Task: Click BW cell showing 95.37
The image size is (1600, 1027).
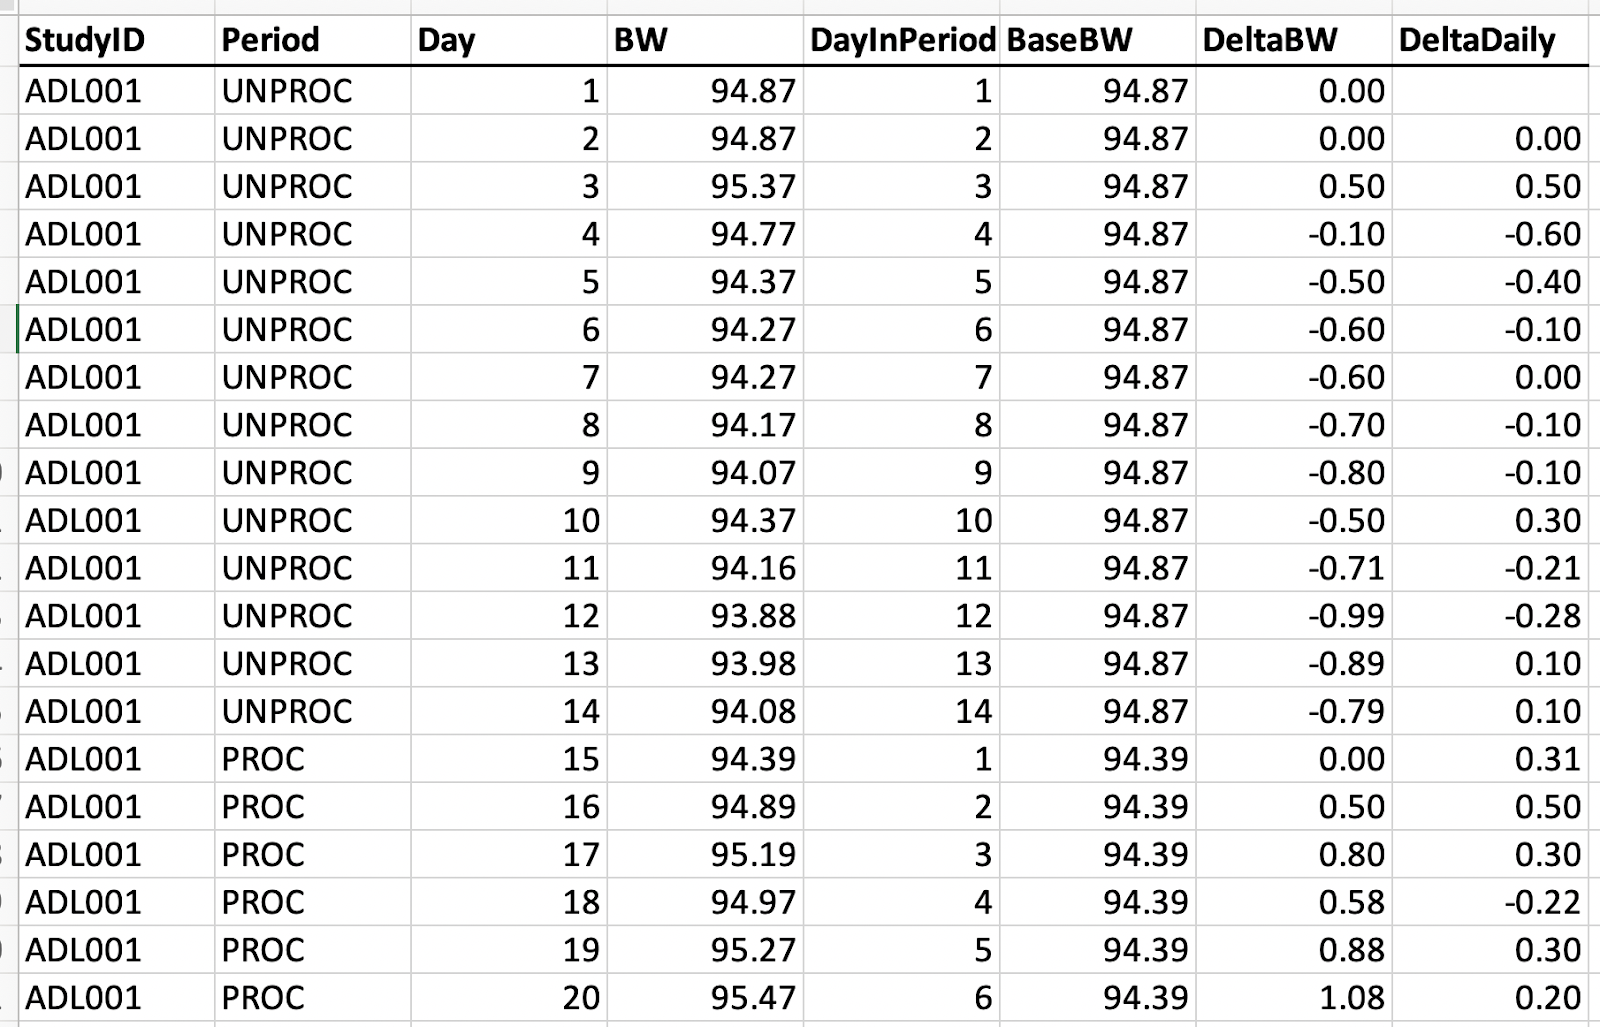Action: point(705,186)
